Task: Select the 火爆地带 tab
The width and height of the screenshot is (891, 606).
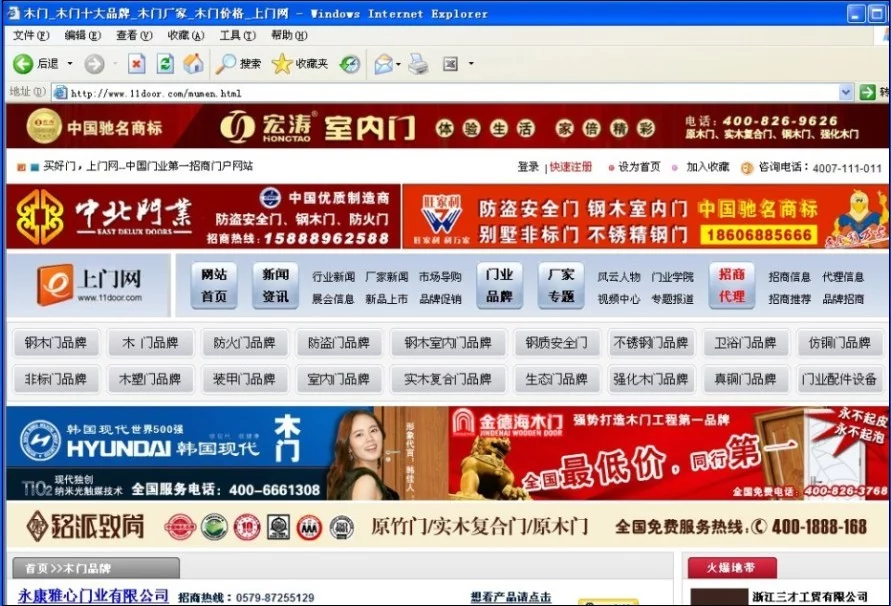Action: coord(732,567)
